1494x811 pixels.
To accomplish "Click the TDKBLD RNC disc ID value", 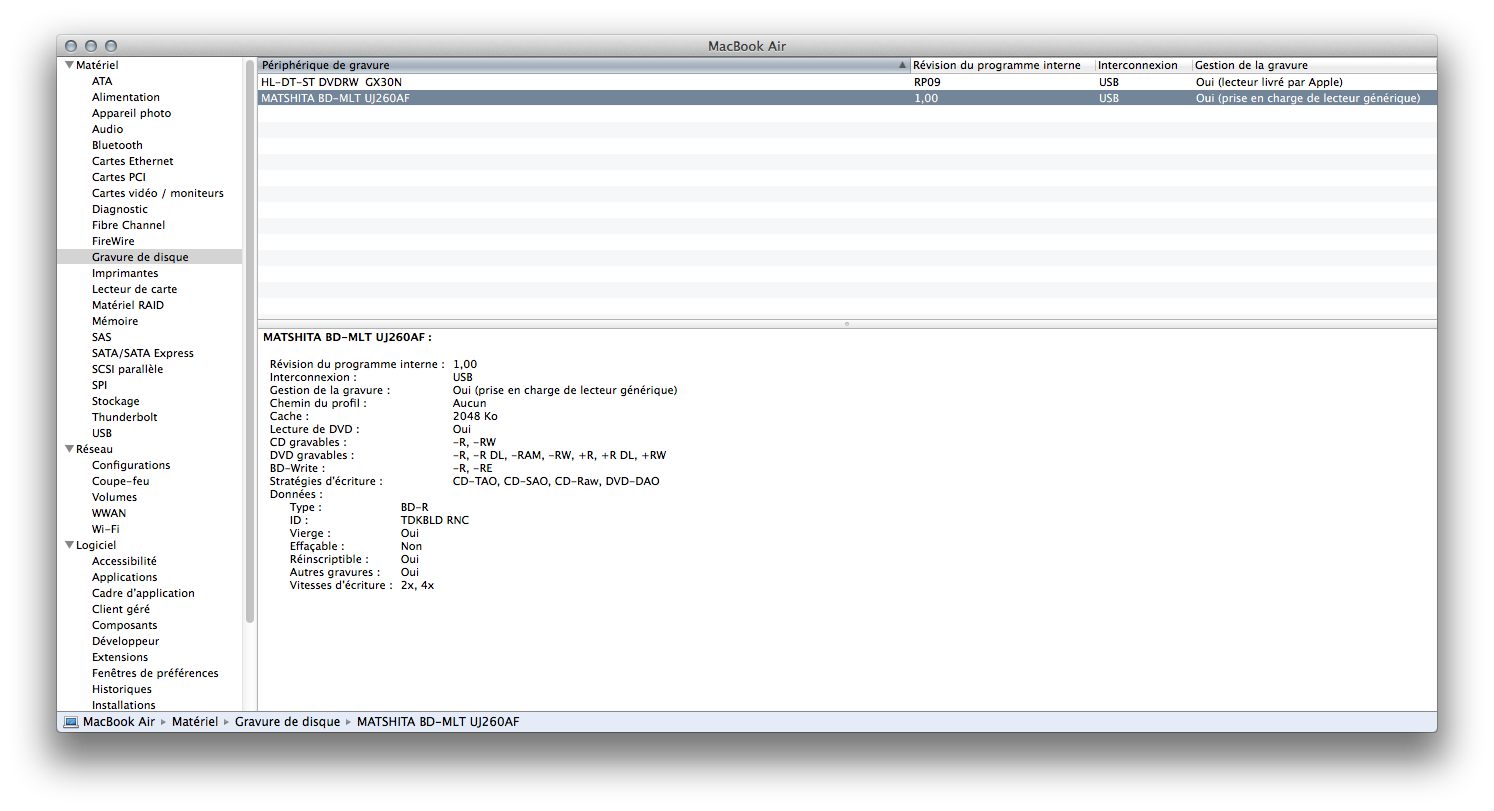I will (435, 520).
